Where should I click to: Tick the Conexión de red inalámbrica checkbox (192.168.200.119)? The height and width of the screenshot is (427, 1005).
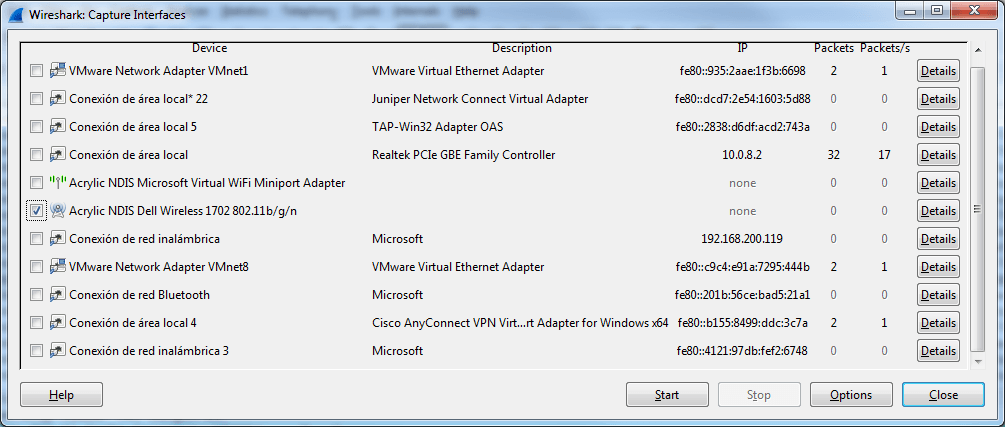(37, 239)
